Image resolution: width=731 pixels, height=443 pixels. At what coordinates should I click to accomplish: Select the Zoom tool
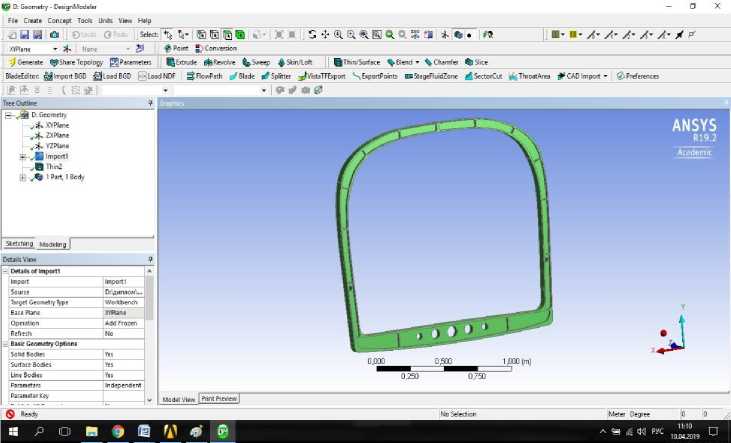[x=338, y=35]
